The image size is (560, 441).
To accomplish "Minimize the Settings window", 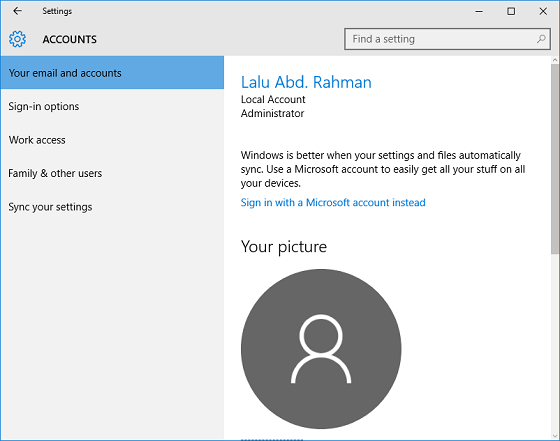I will (x=479, y=11).
